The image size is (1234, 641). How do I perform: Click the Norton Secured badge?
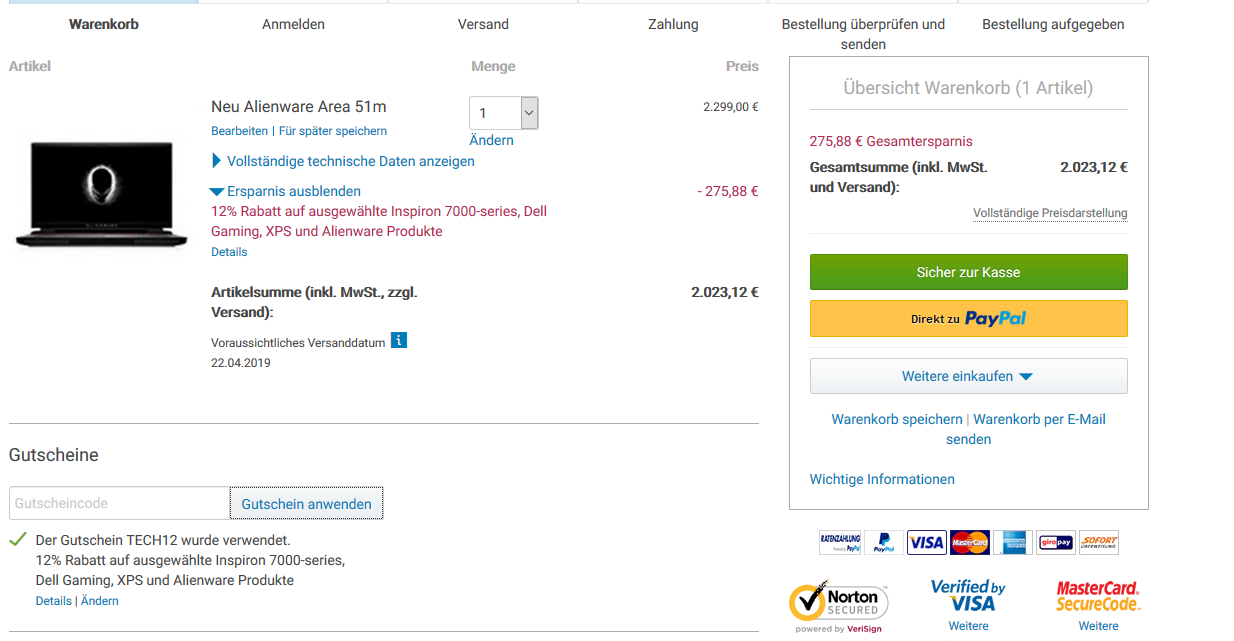(839, 603)
